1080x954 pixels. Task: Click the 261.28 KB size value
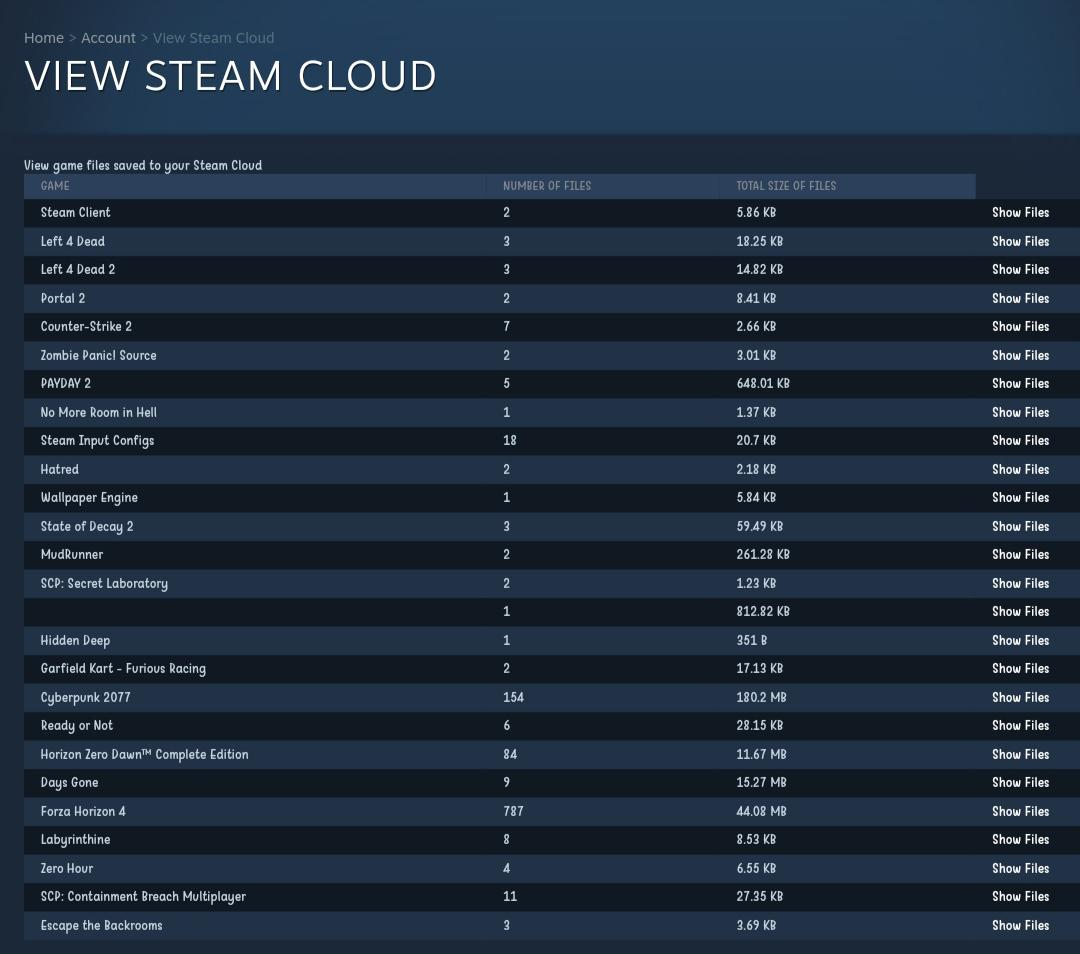click(763, 555)
